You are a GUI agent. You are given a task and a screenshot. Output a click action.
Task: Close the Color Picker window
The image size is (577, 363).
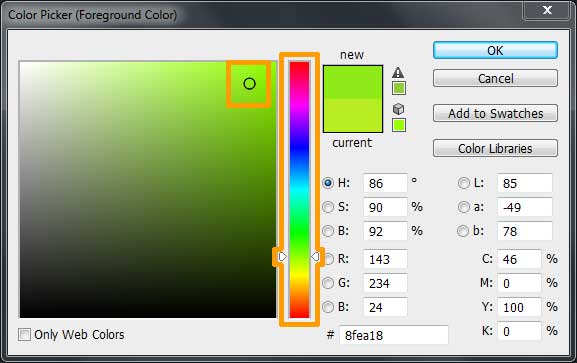click(x=547, y=10)
